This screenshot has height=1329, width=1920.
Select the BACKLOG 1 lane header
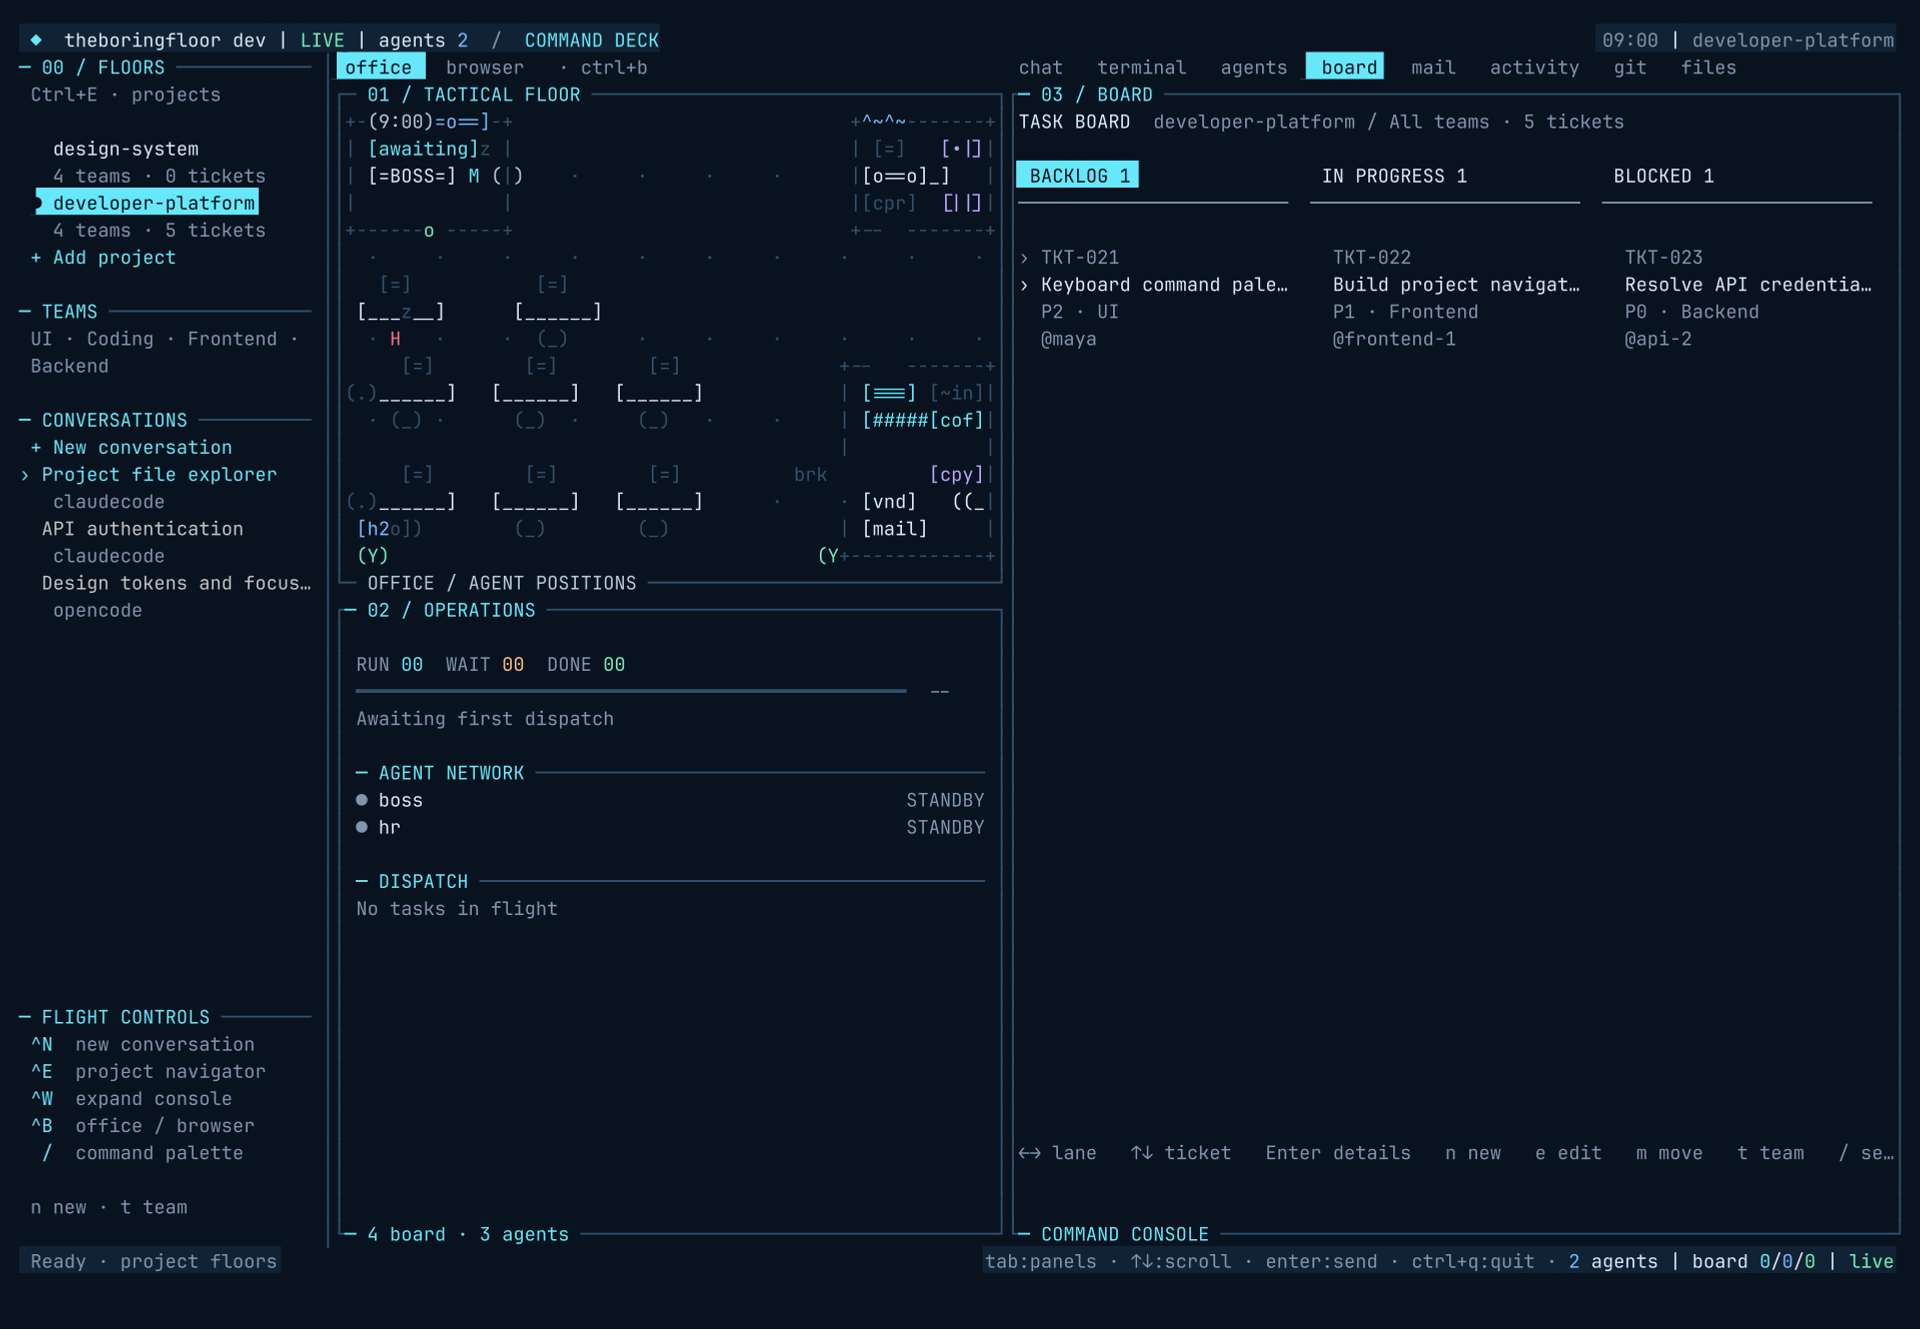(x=1078, y=176)
